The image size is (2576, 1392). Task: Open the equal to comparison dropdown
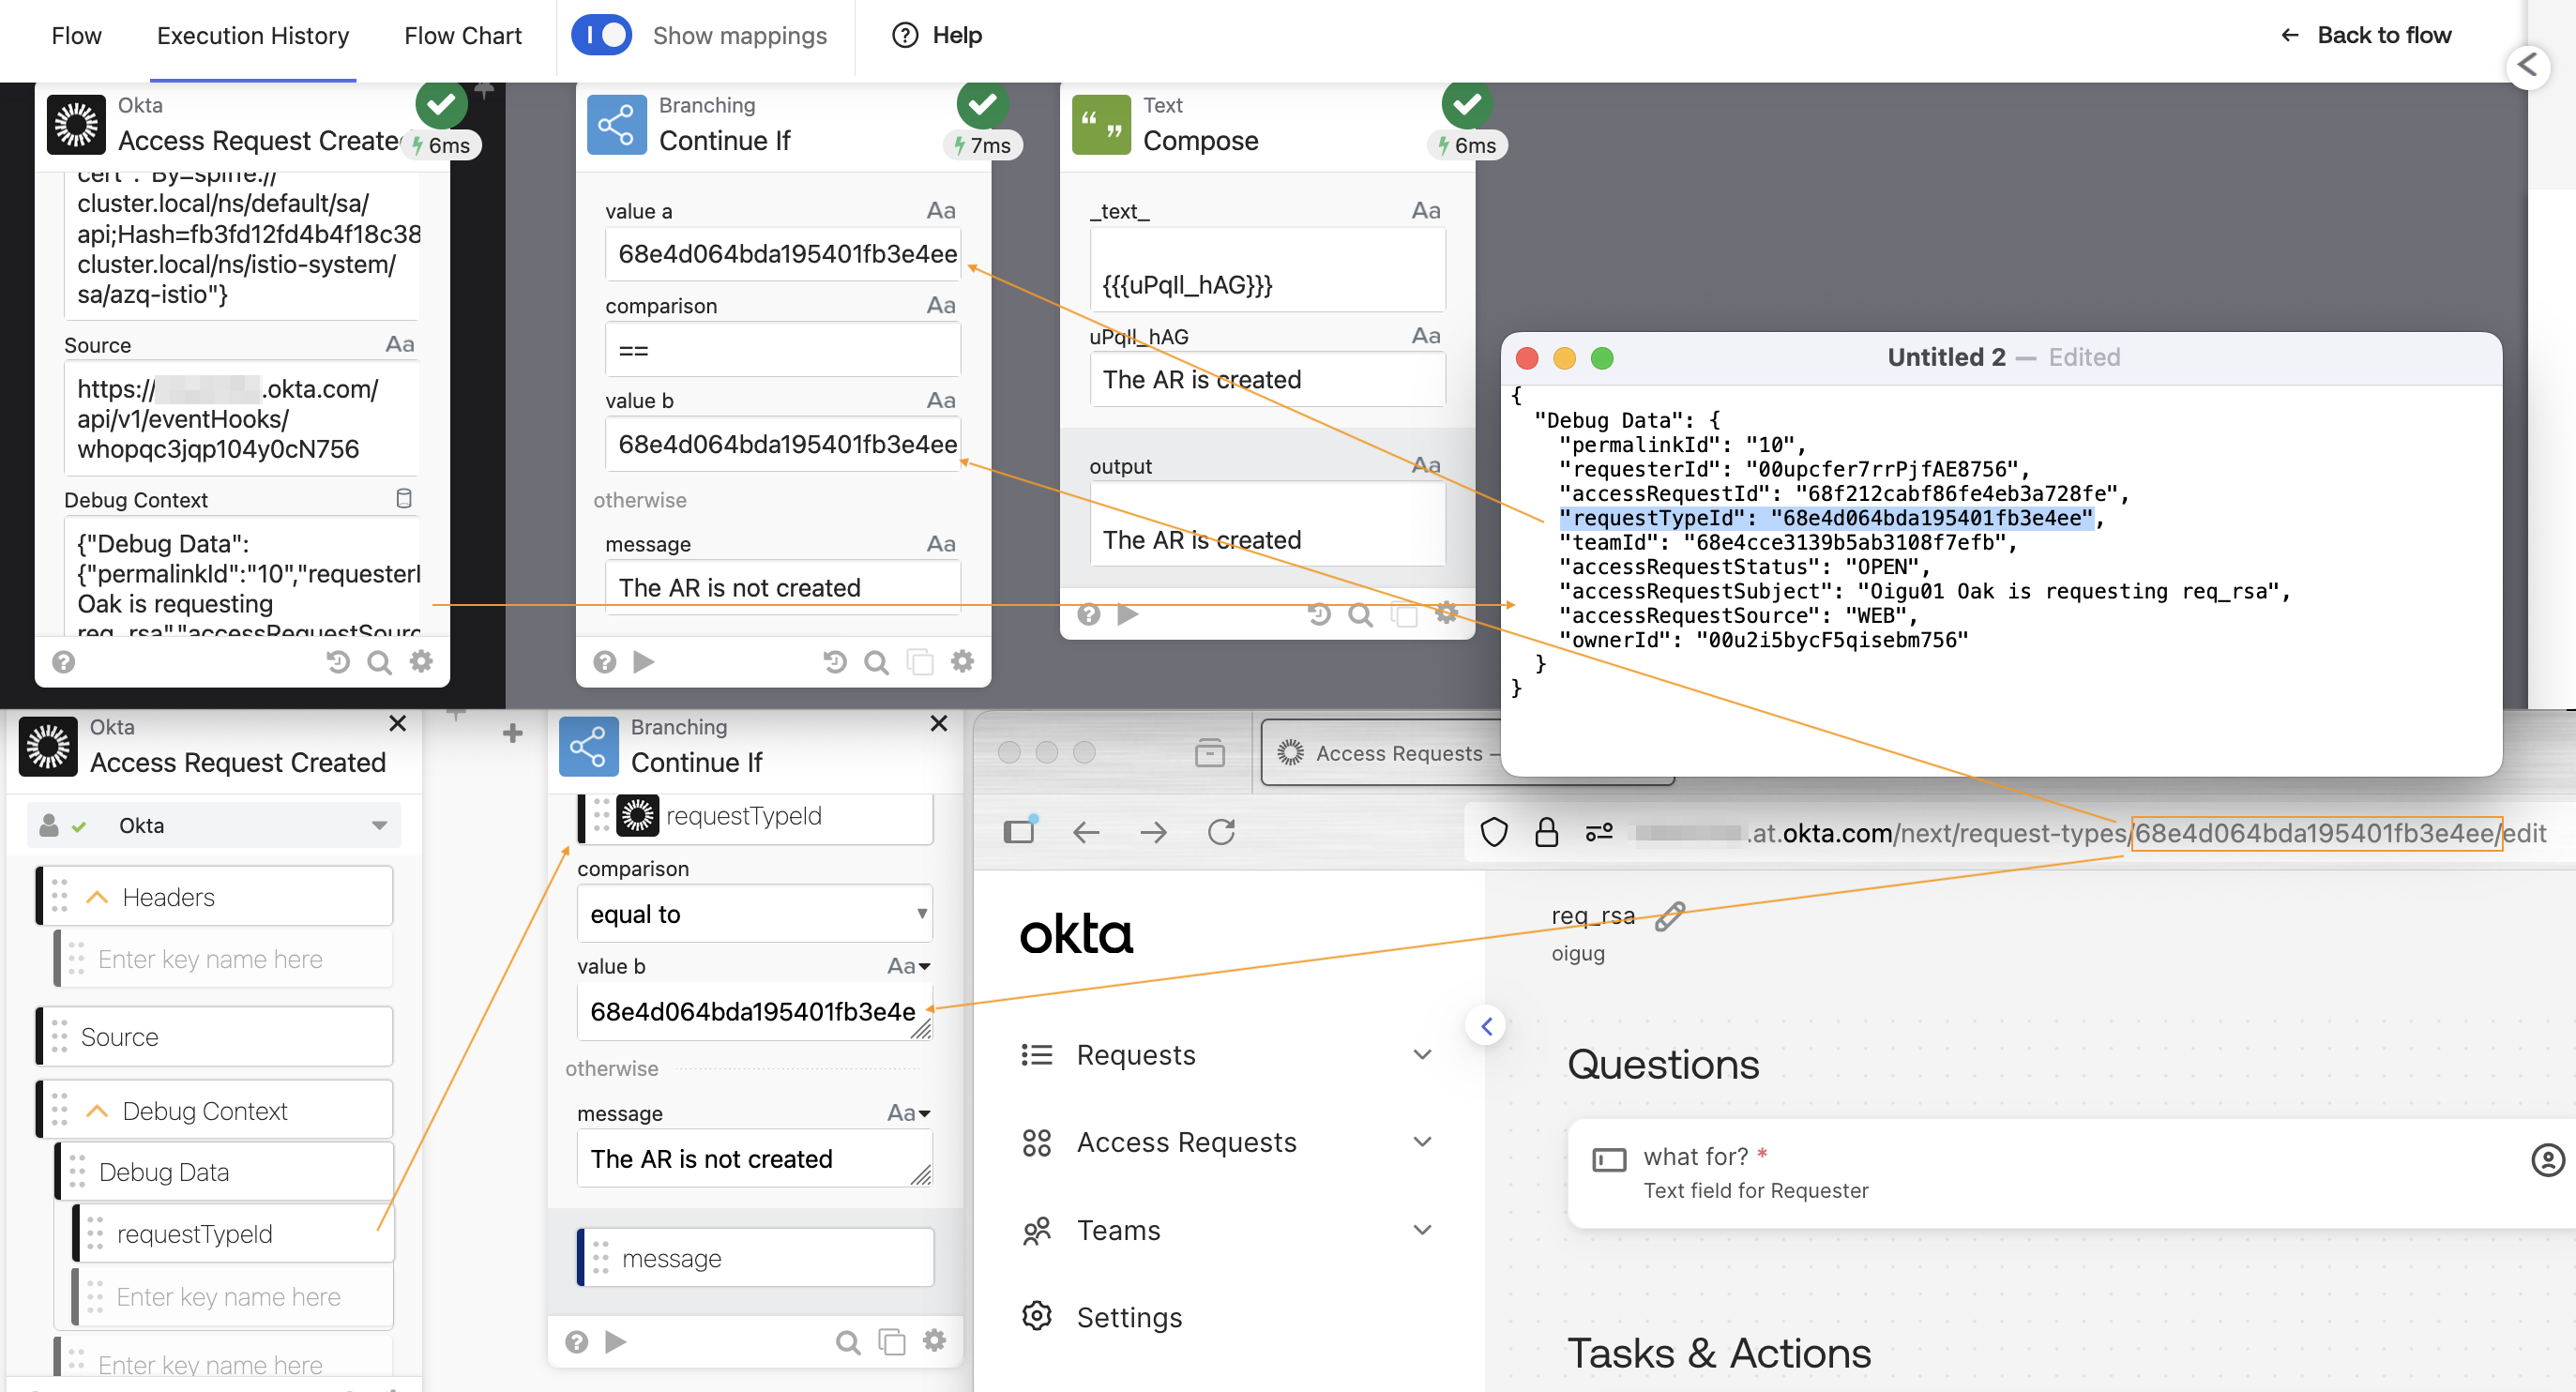754,913
